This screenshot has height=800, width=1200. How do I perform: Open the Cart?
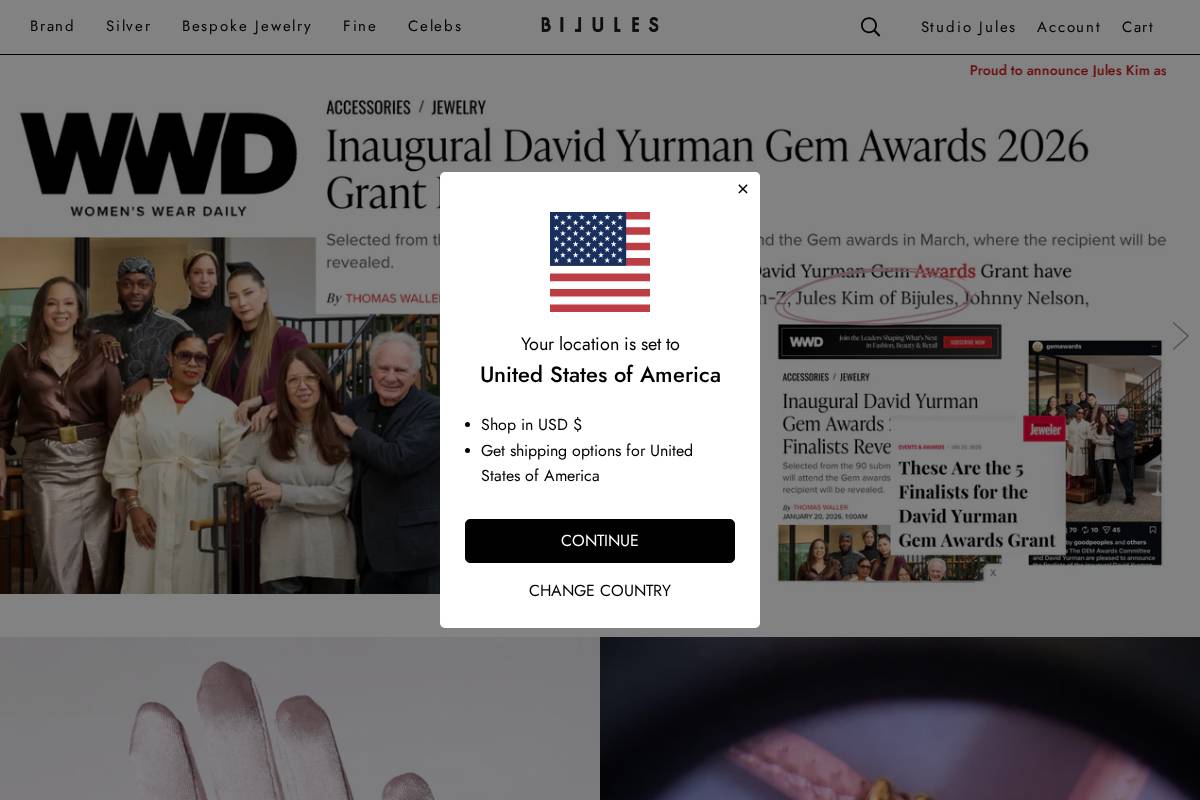tap(1138, 27)
